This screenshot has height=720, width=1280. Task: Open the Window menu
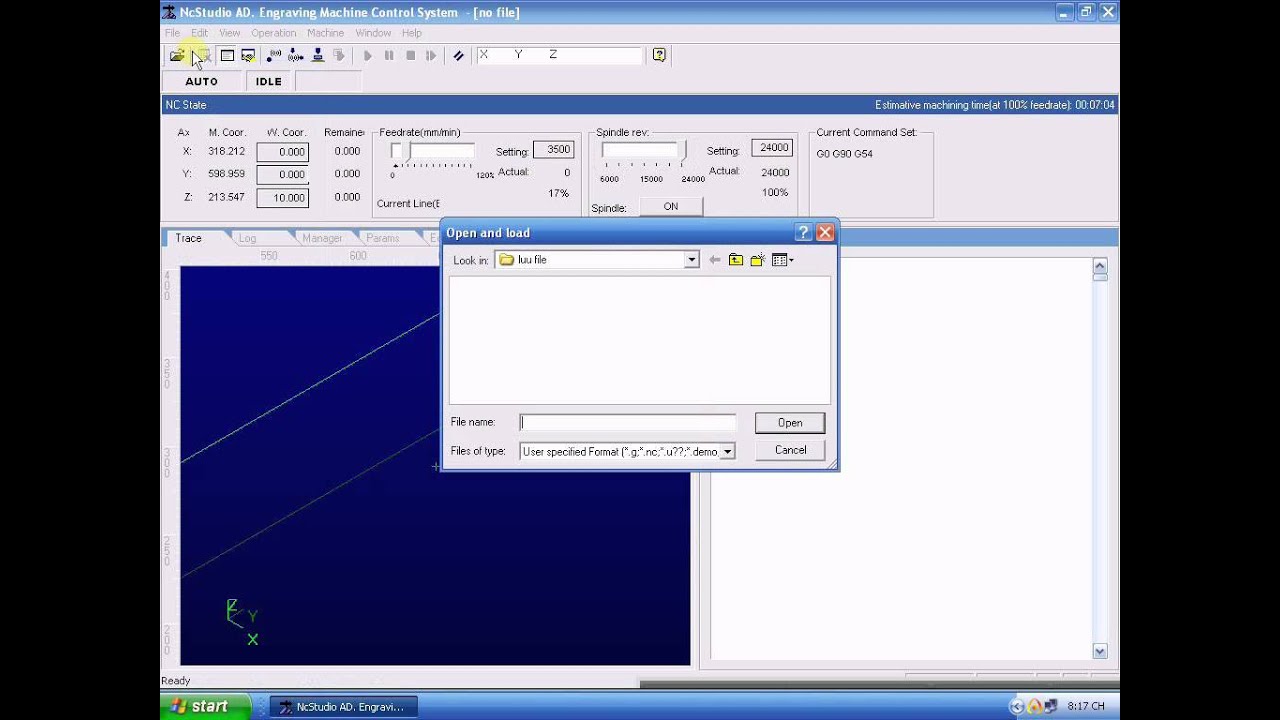[373, 33]
